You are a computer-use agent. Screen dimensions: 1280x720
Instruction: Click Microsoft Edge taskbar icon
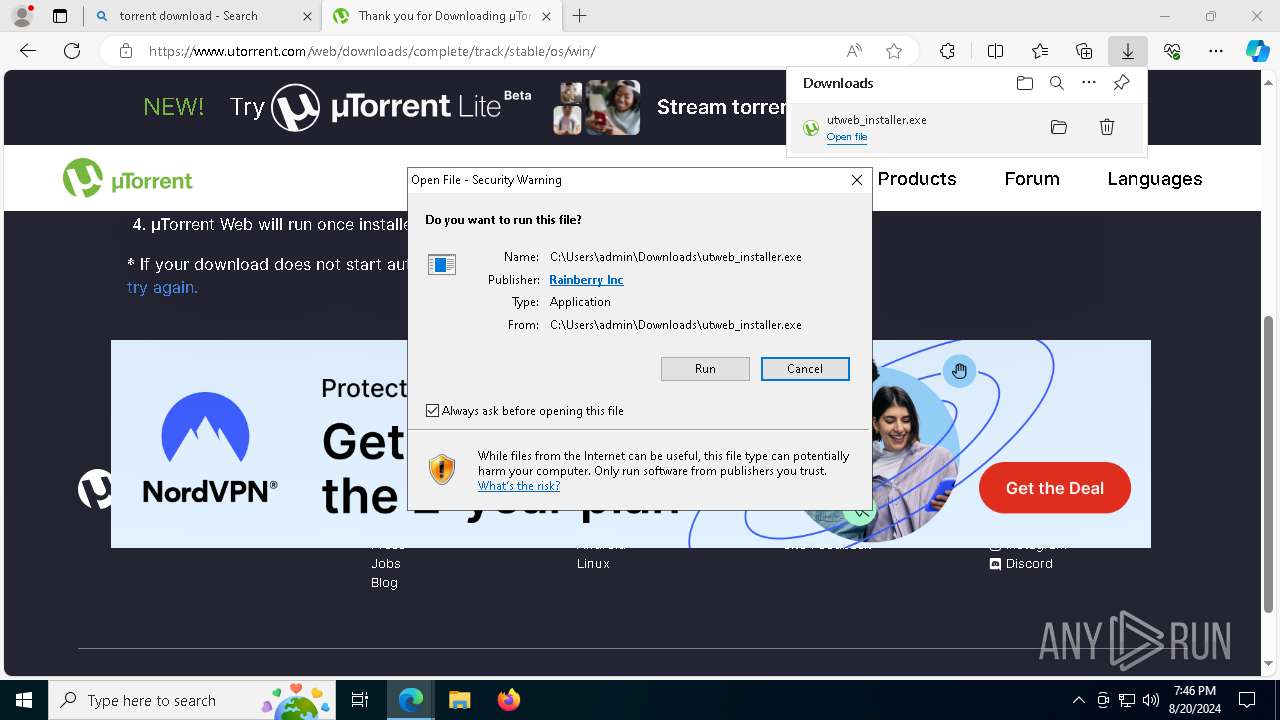411,700
